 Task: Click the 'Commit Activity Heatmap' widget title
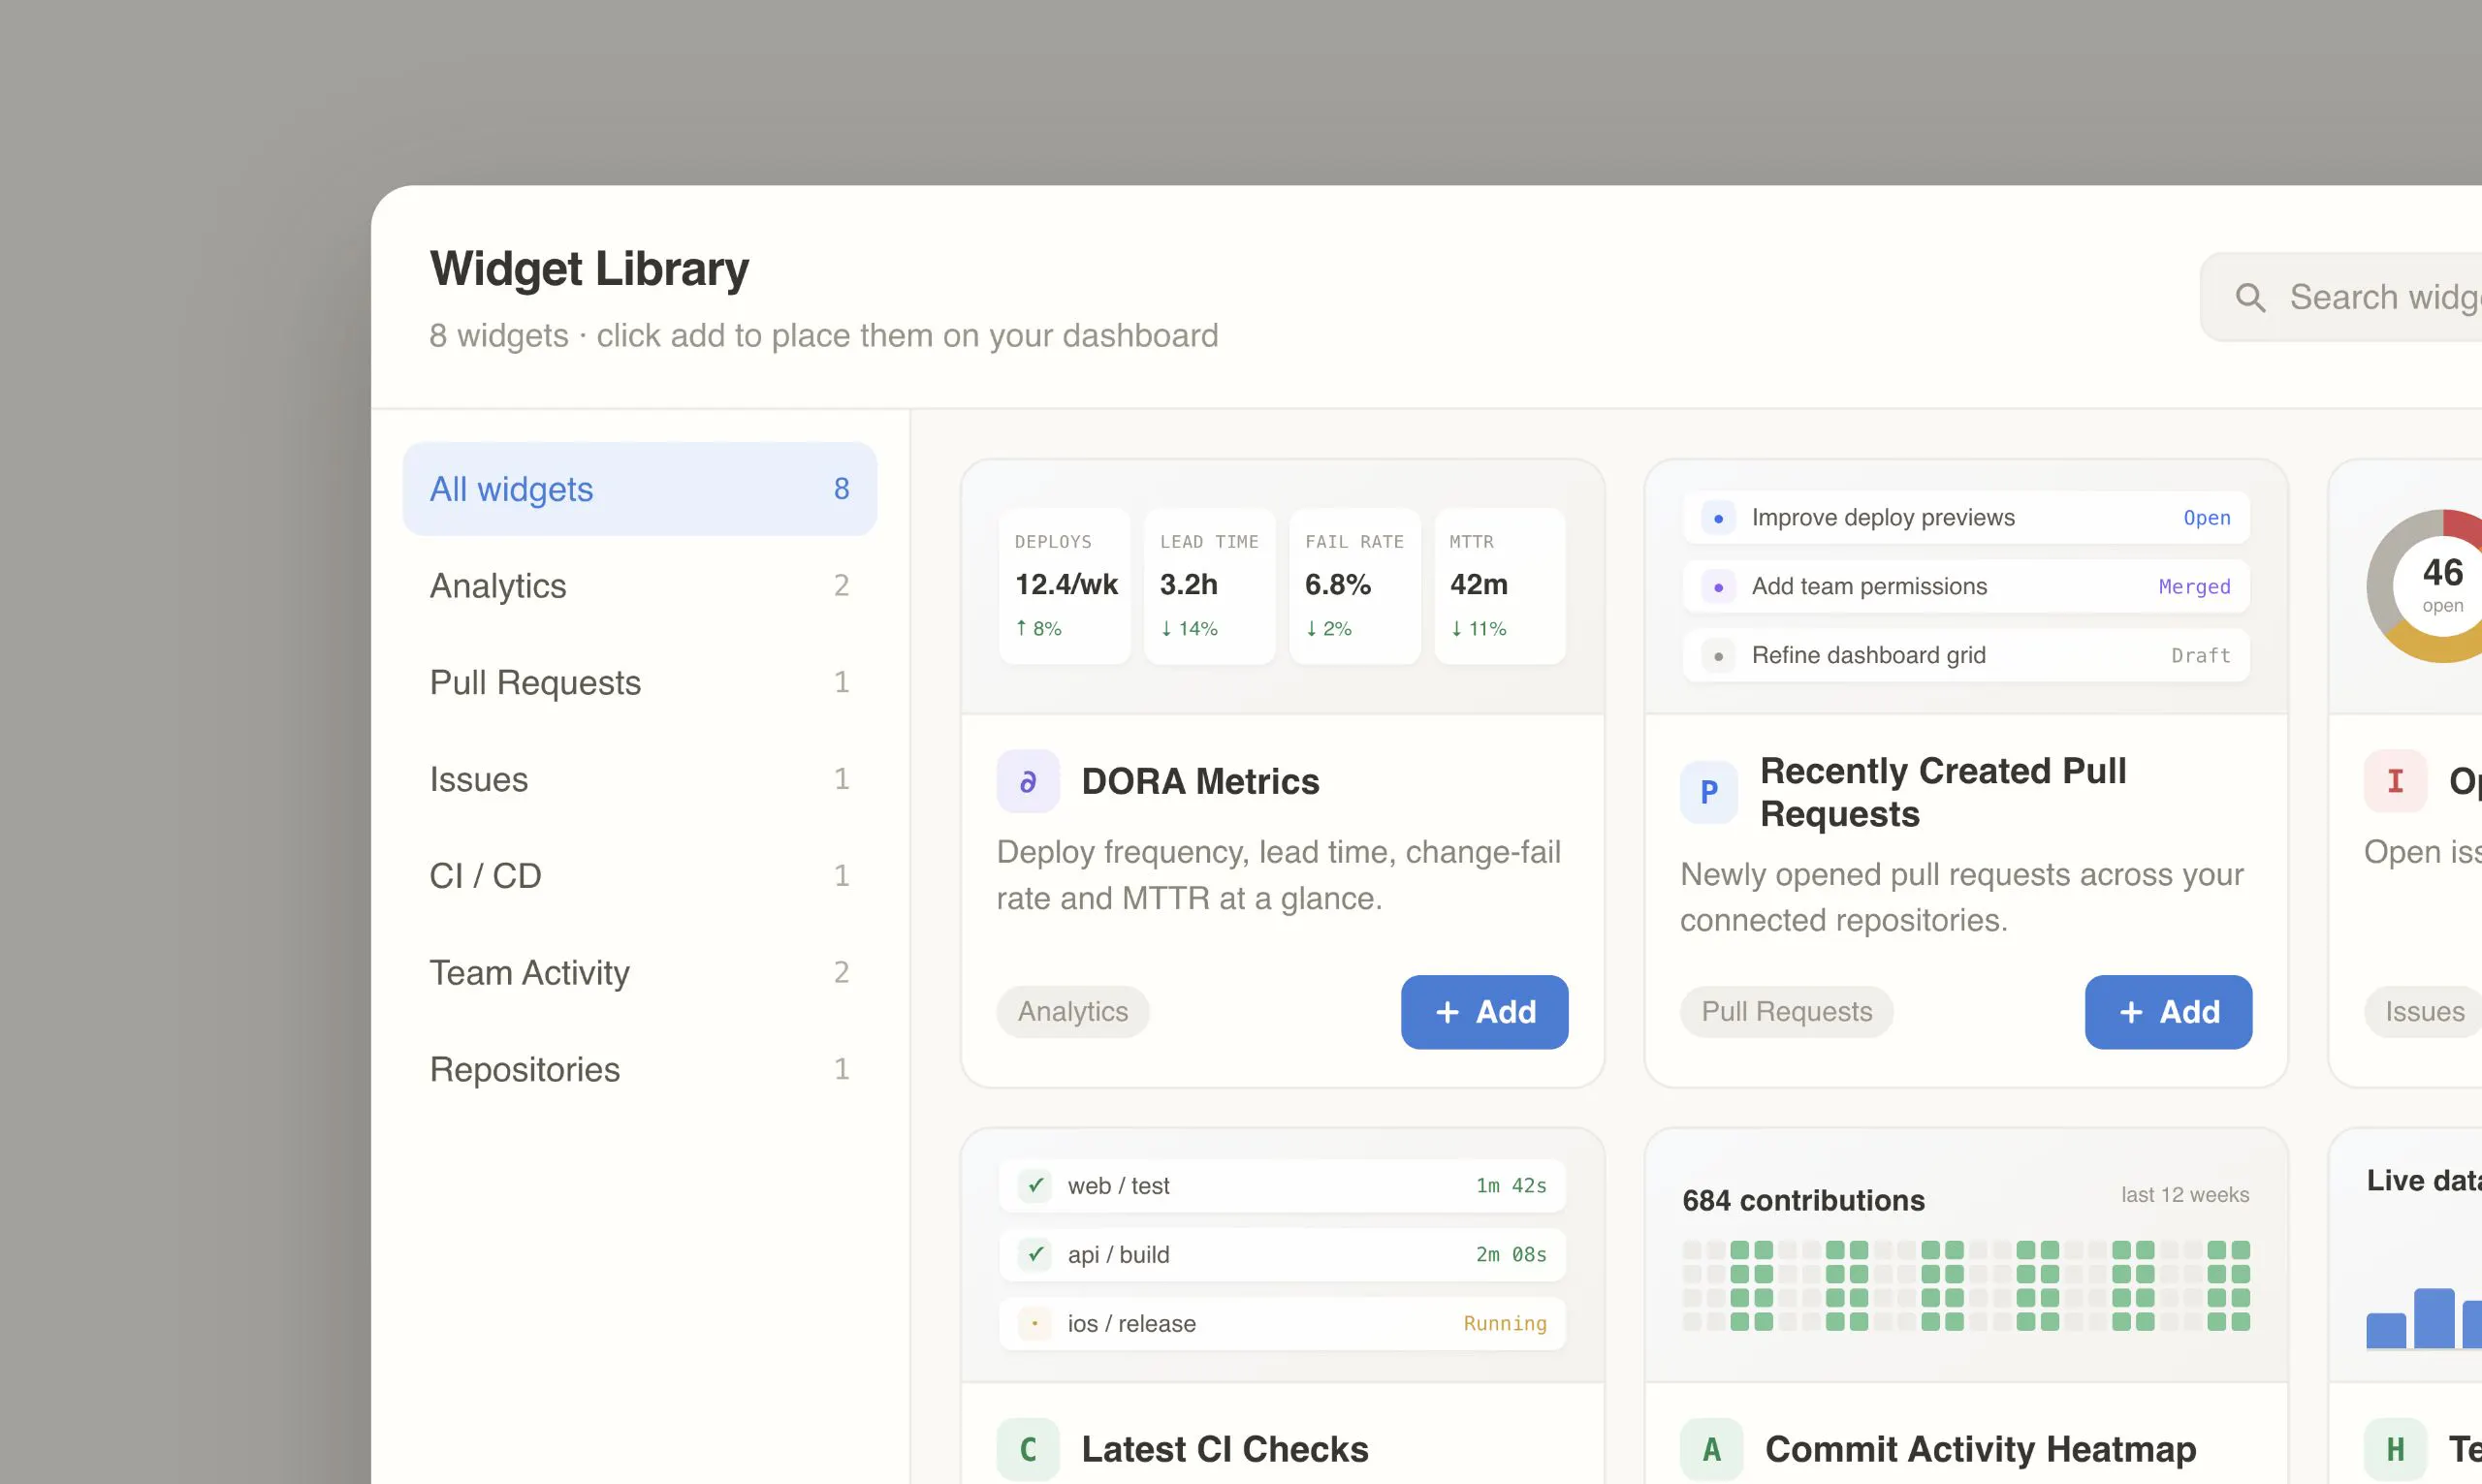coord(1980,1449)
